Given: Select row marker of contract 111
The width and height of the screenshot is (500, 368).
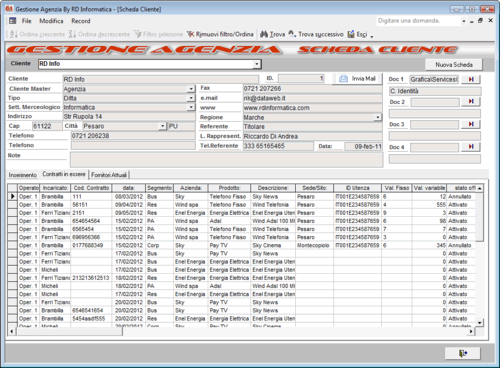Looking at the screenshot, I should point(12,196).
